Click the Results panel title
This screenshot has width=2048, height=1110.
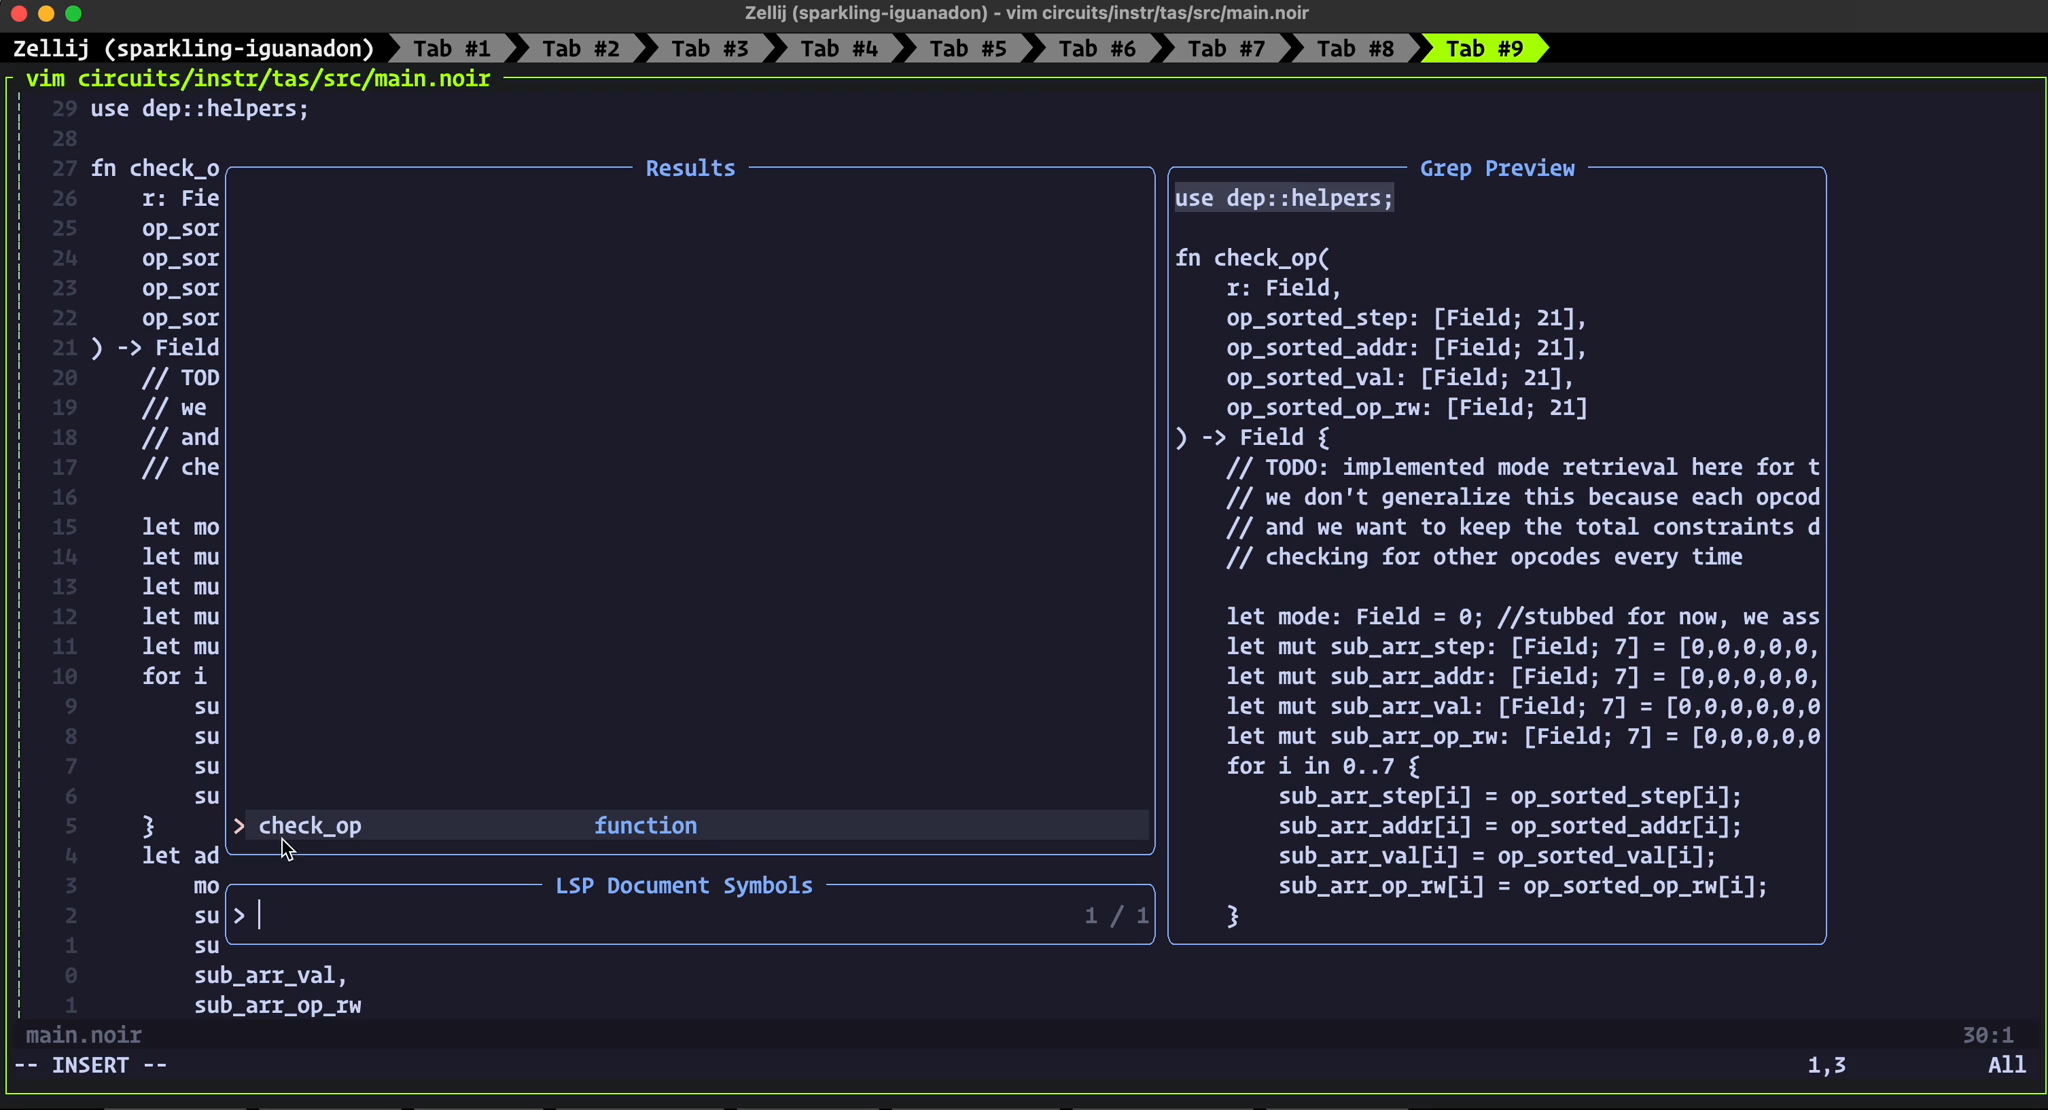(x=690, y=168)
